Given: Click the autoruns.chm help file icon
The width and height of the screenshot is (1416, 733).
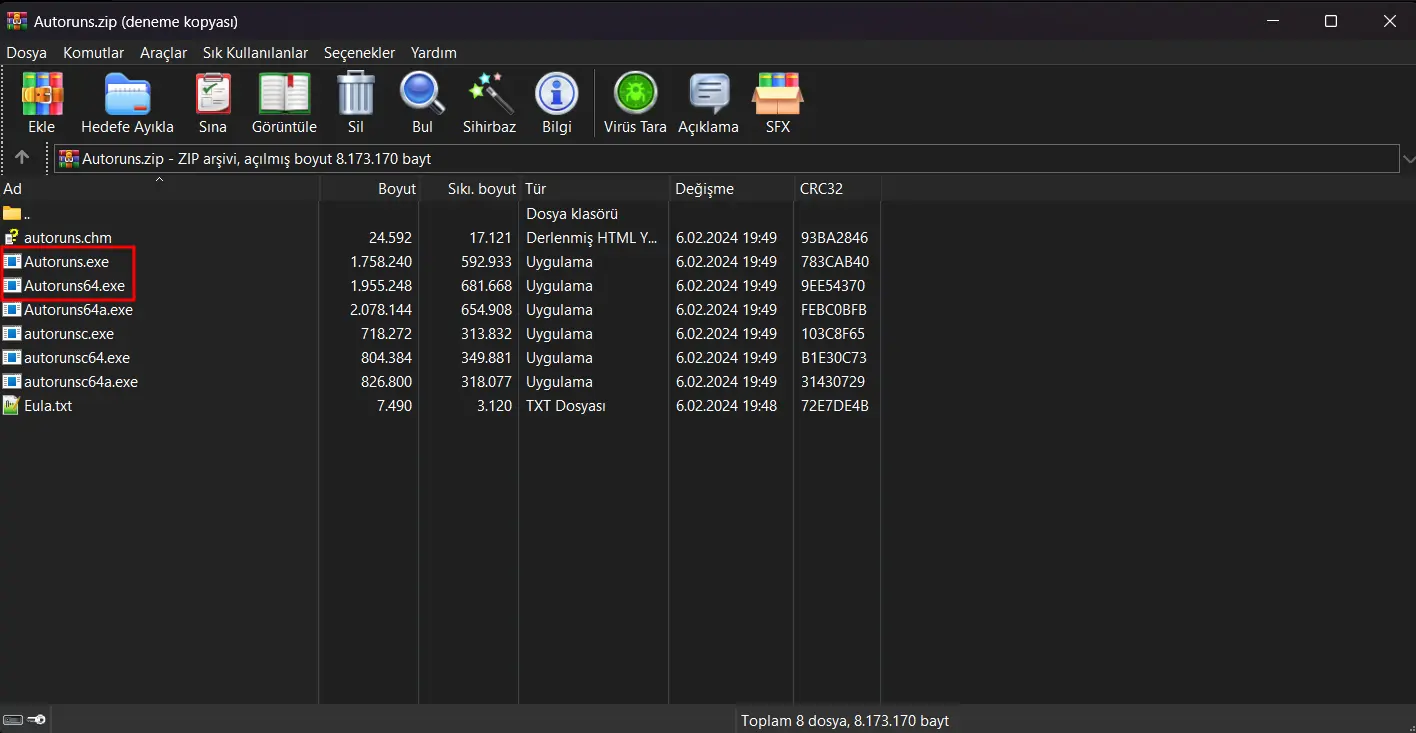Looking at the screenshot, I should point(12,238).
